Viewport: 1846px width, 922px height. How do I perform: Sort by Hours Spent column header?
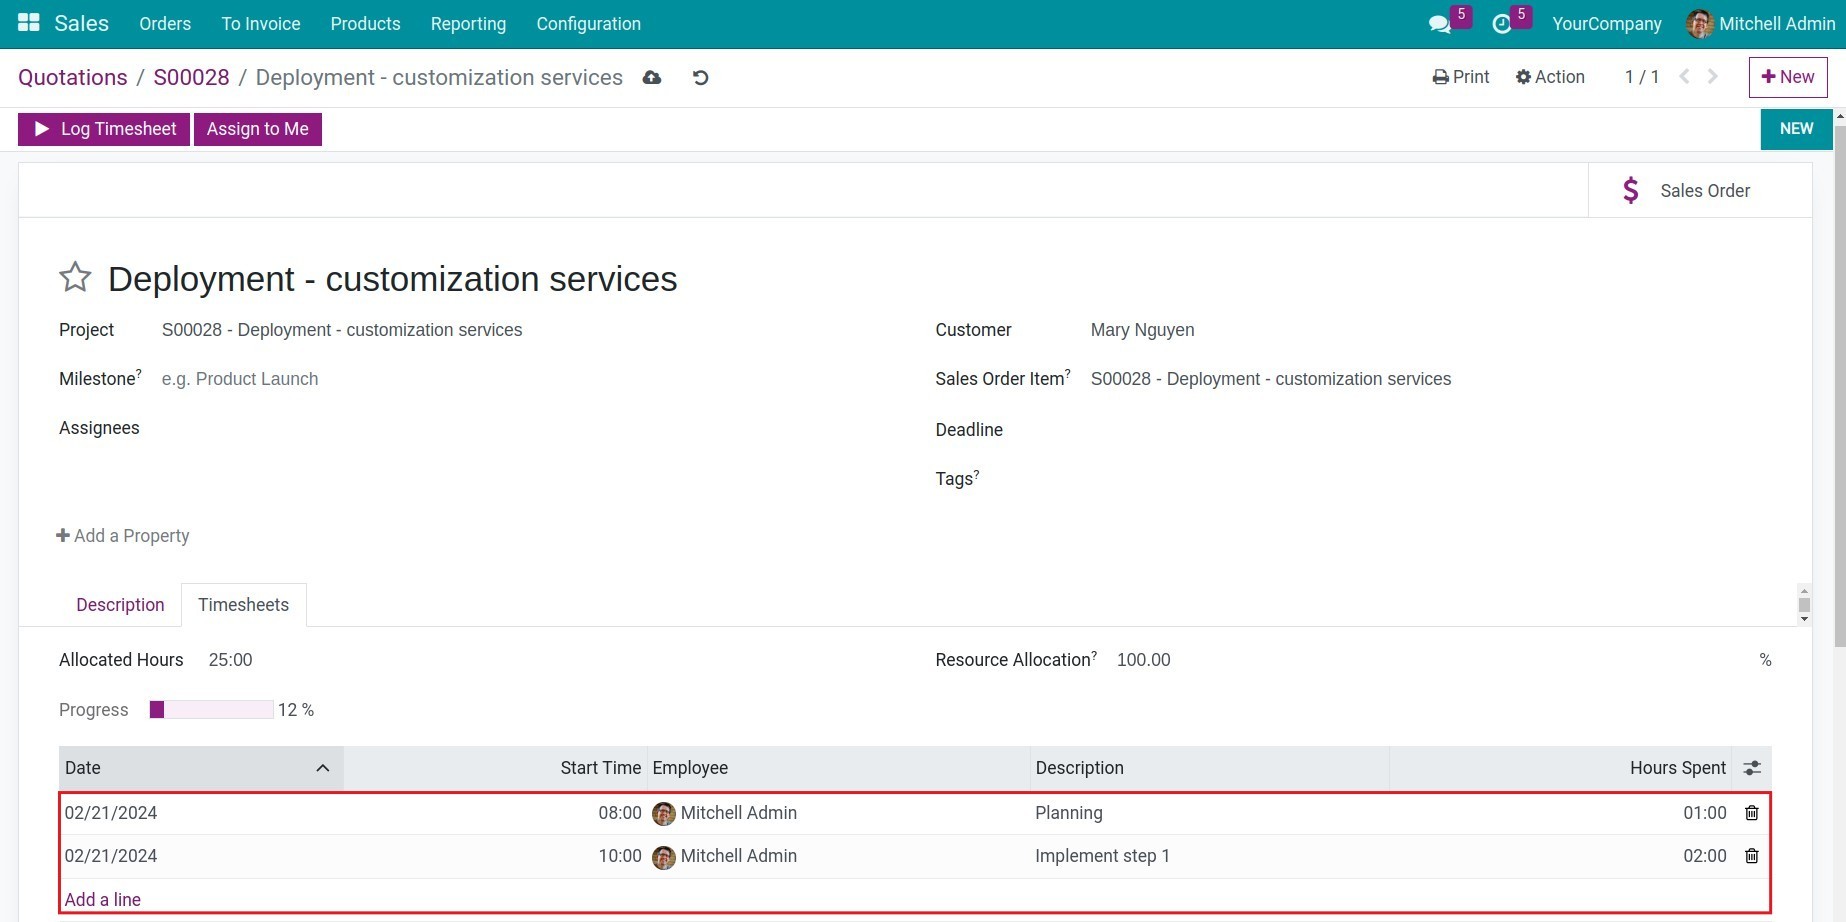tap(1678, 768)
